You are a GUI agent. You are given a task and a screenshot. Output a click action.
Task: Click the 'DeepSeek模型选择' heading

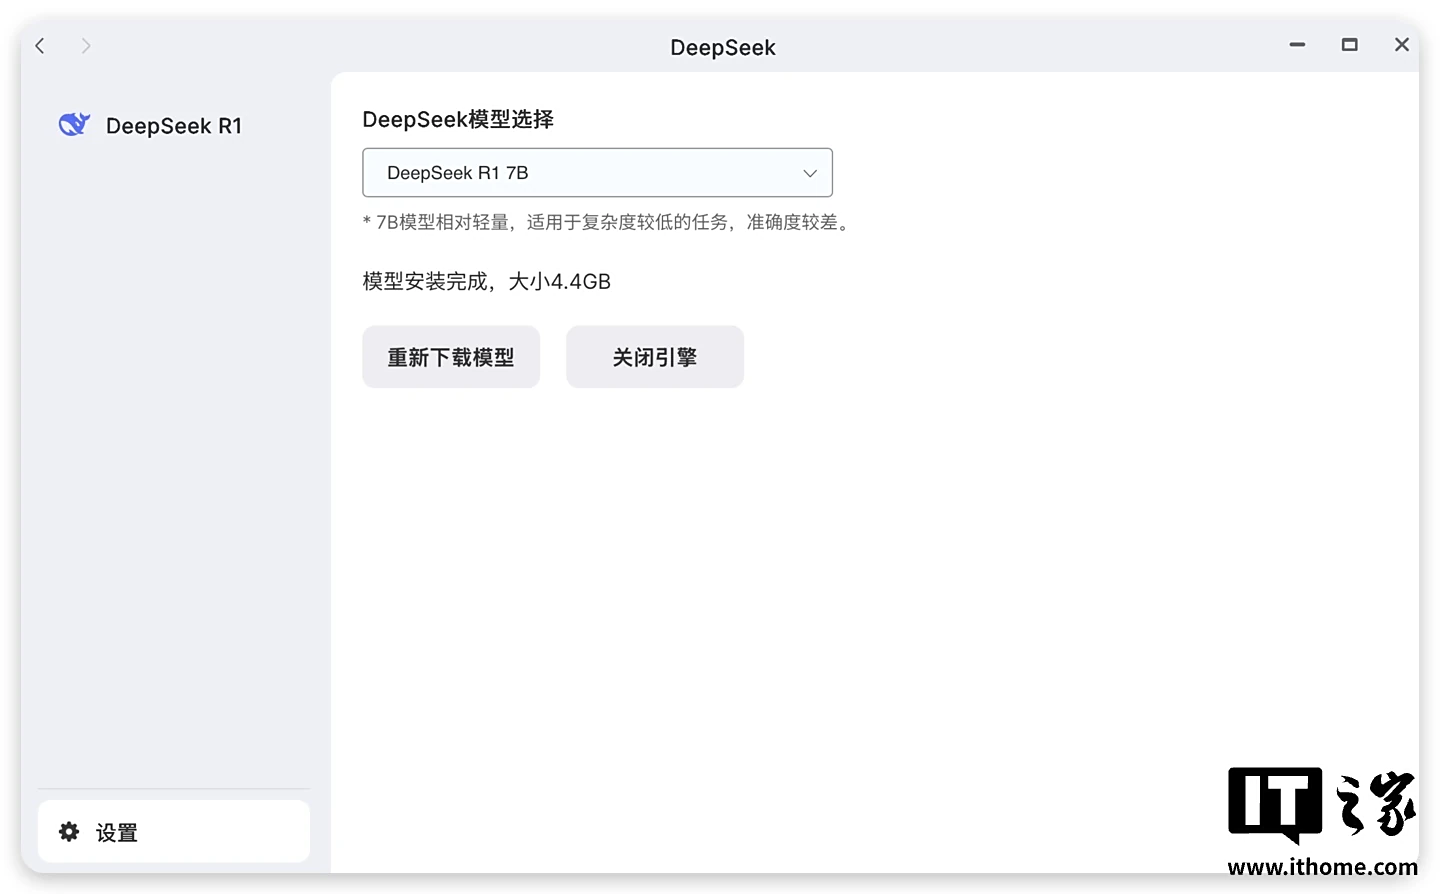pyautogui.click(x=458, y=120)
